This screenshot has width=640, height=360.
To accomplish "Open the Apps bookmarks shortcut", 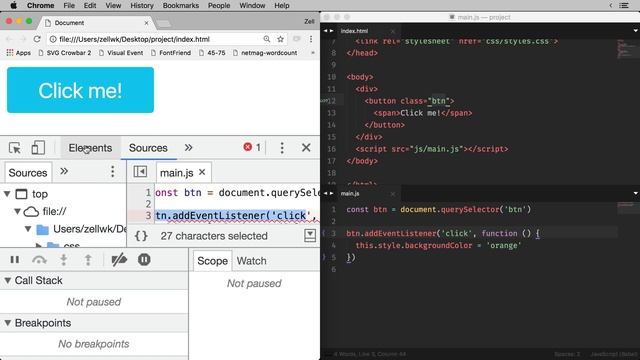I will (x=18, y=53).
